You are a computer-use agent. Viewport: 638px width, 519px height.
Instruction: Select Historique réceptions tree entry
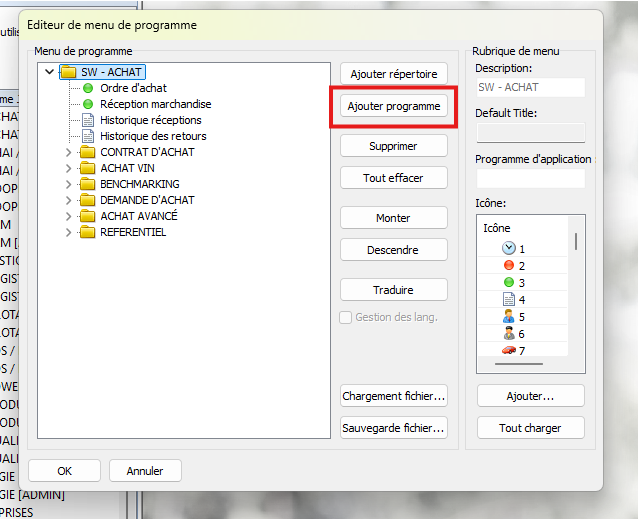click(150, 120)
